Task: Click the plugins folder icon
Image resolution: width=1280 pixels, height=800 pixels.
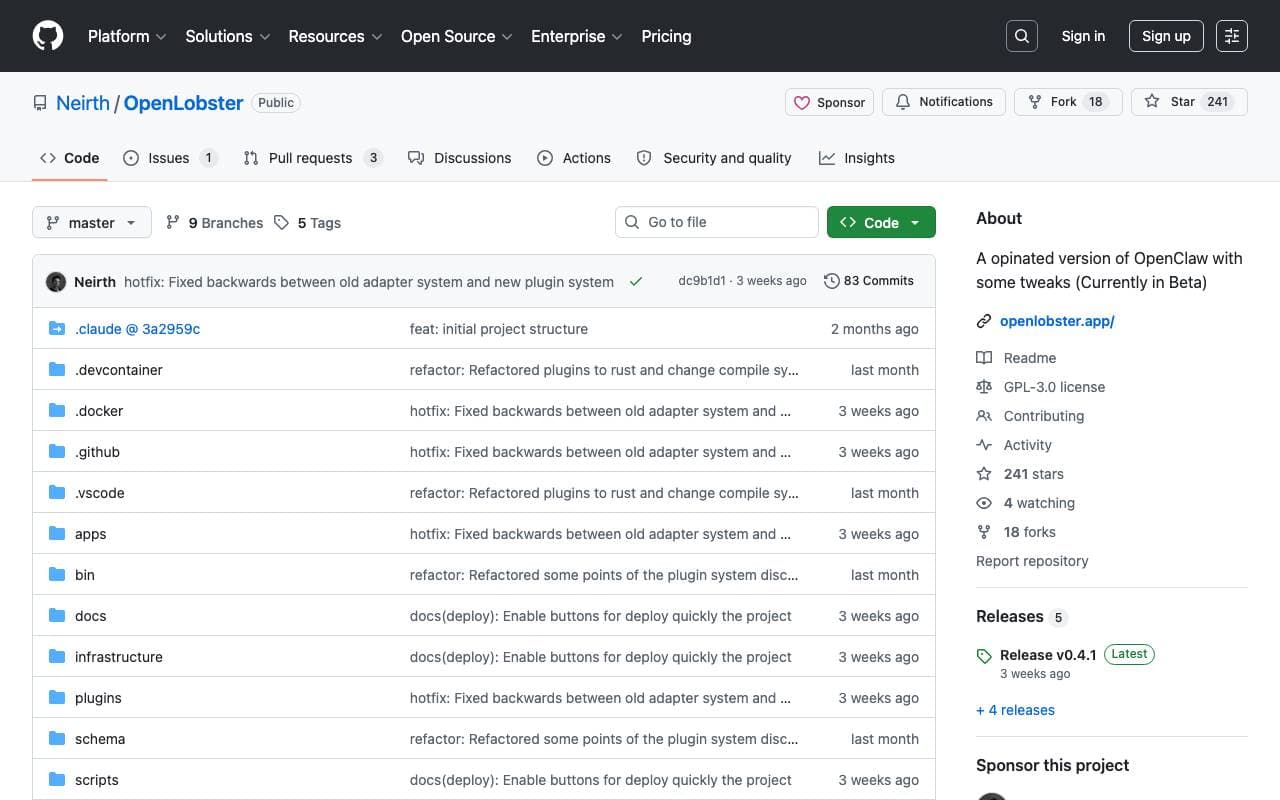Action: coord(57,698)
